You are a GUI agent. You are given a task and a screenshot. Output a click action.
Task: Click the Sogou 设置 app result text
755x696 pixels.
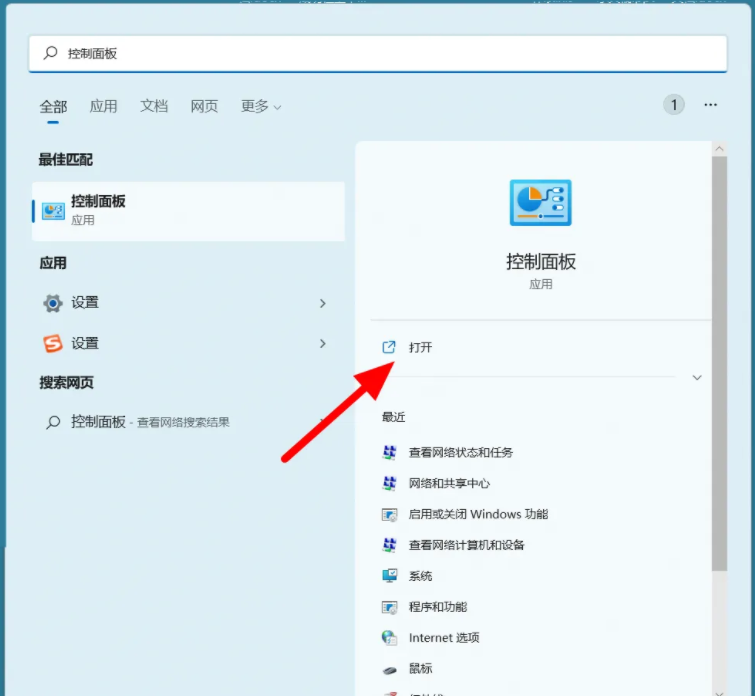point(85,343)
